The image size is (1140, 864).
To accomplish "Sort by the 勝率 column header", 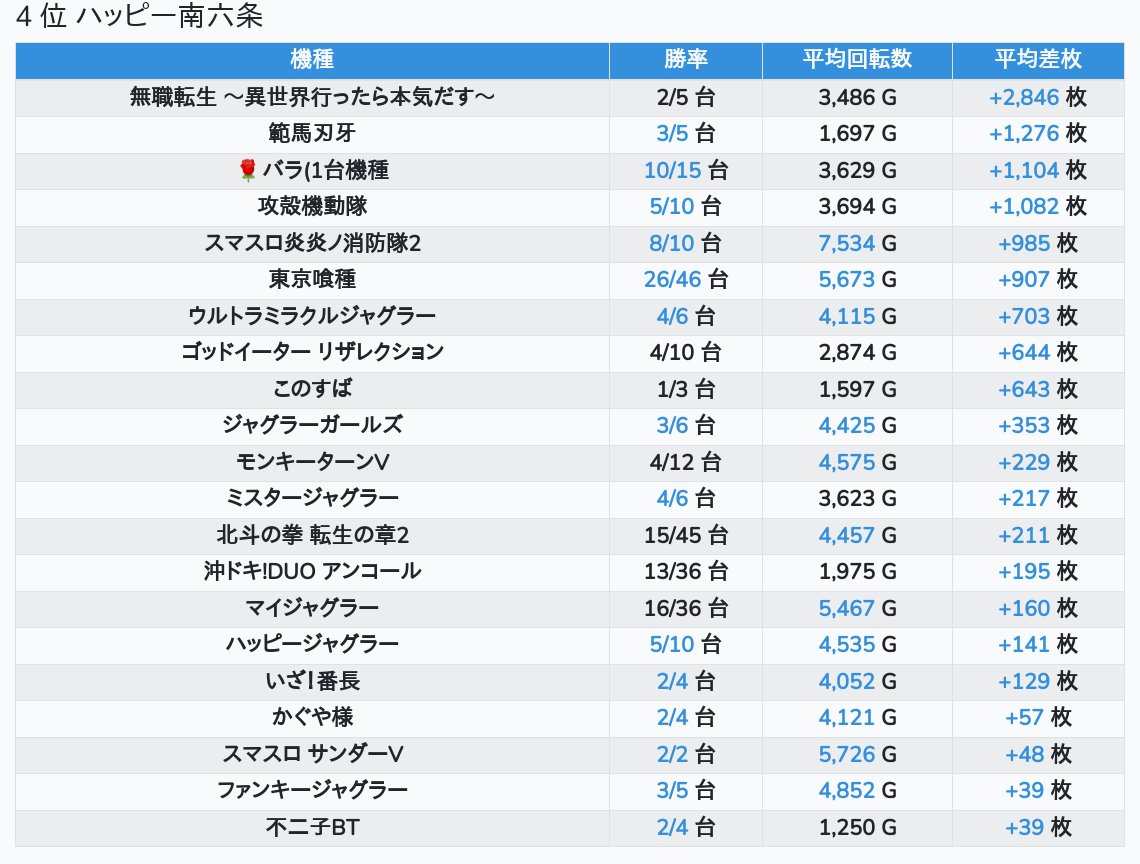I will (x=685, y=60).
